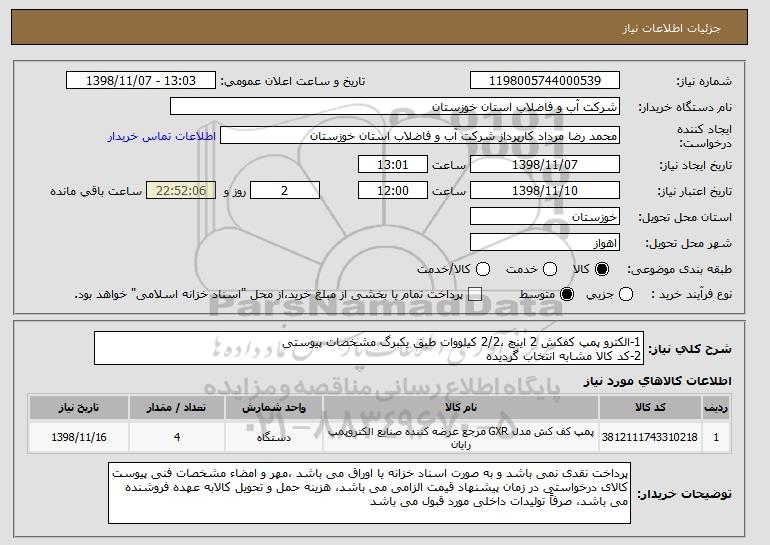Click the واحد شمارش column header

tap(274, 408)
